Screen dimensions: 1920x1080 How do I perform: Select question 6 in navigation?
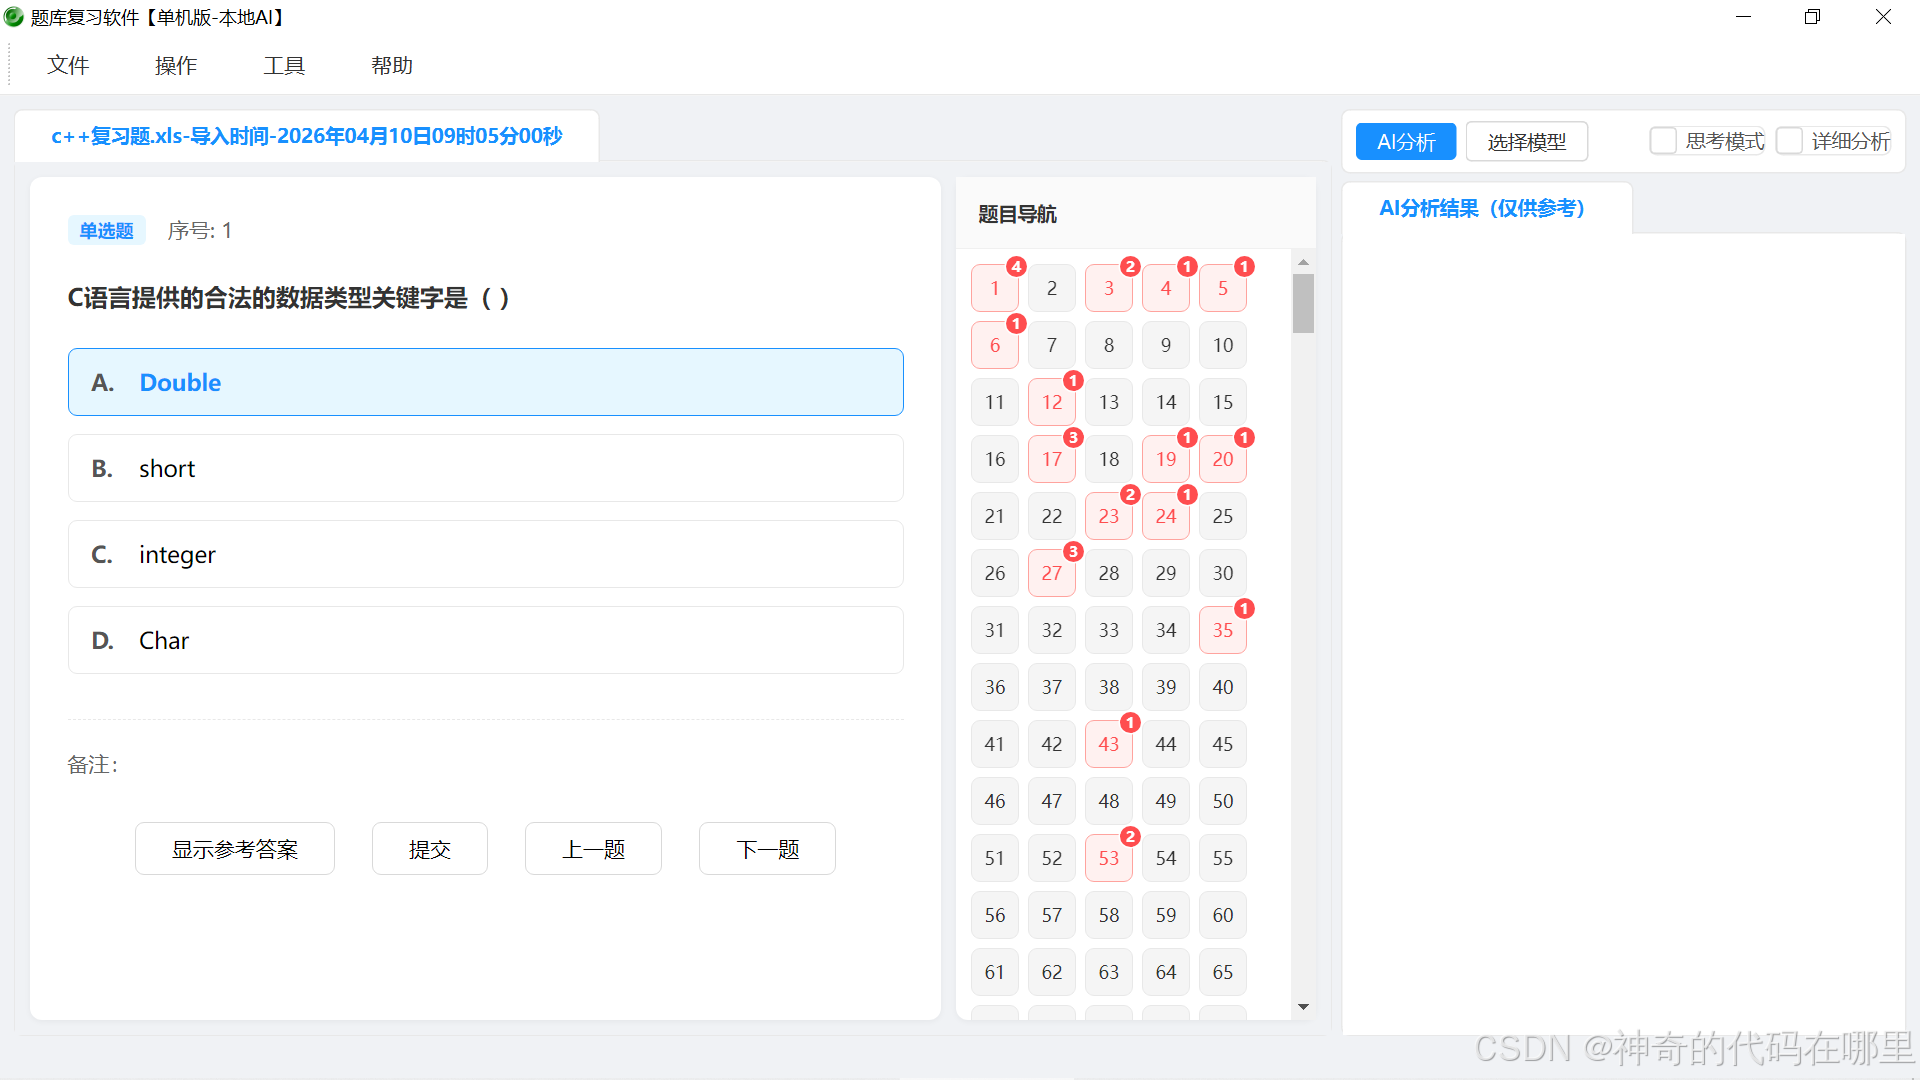click(x=995, y=345)
